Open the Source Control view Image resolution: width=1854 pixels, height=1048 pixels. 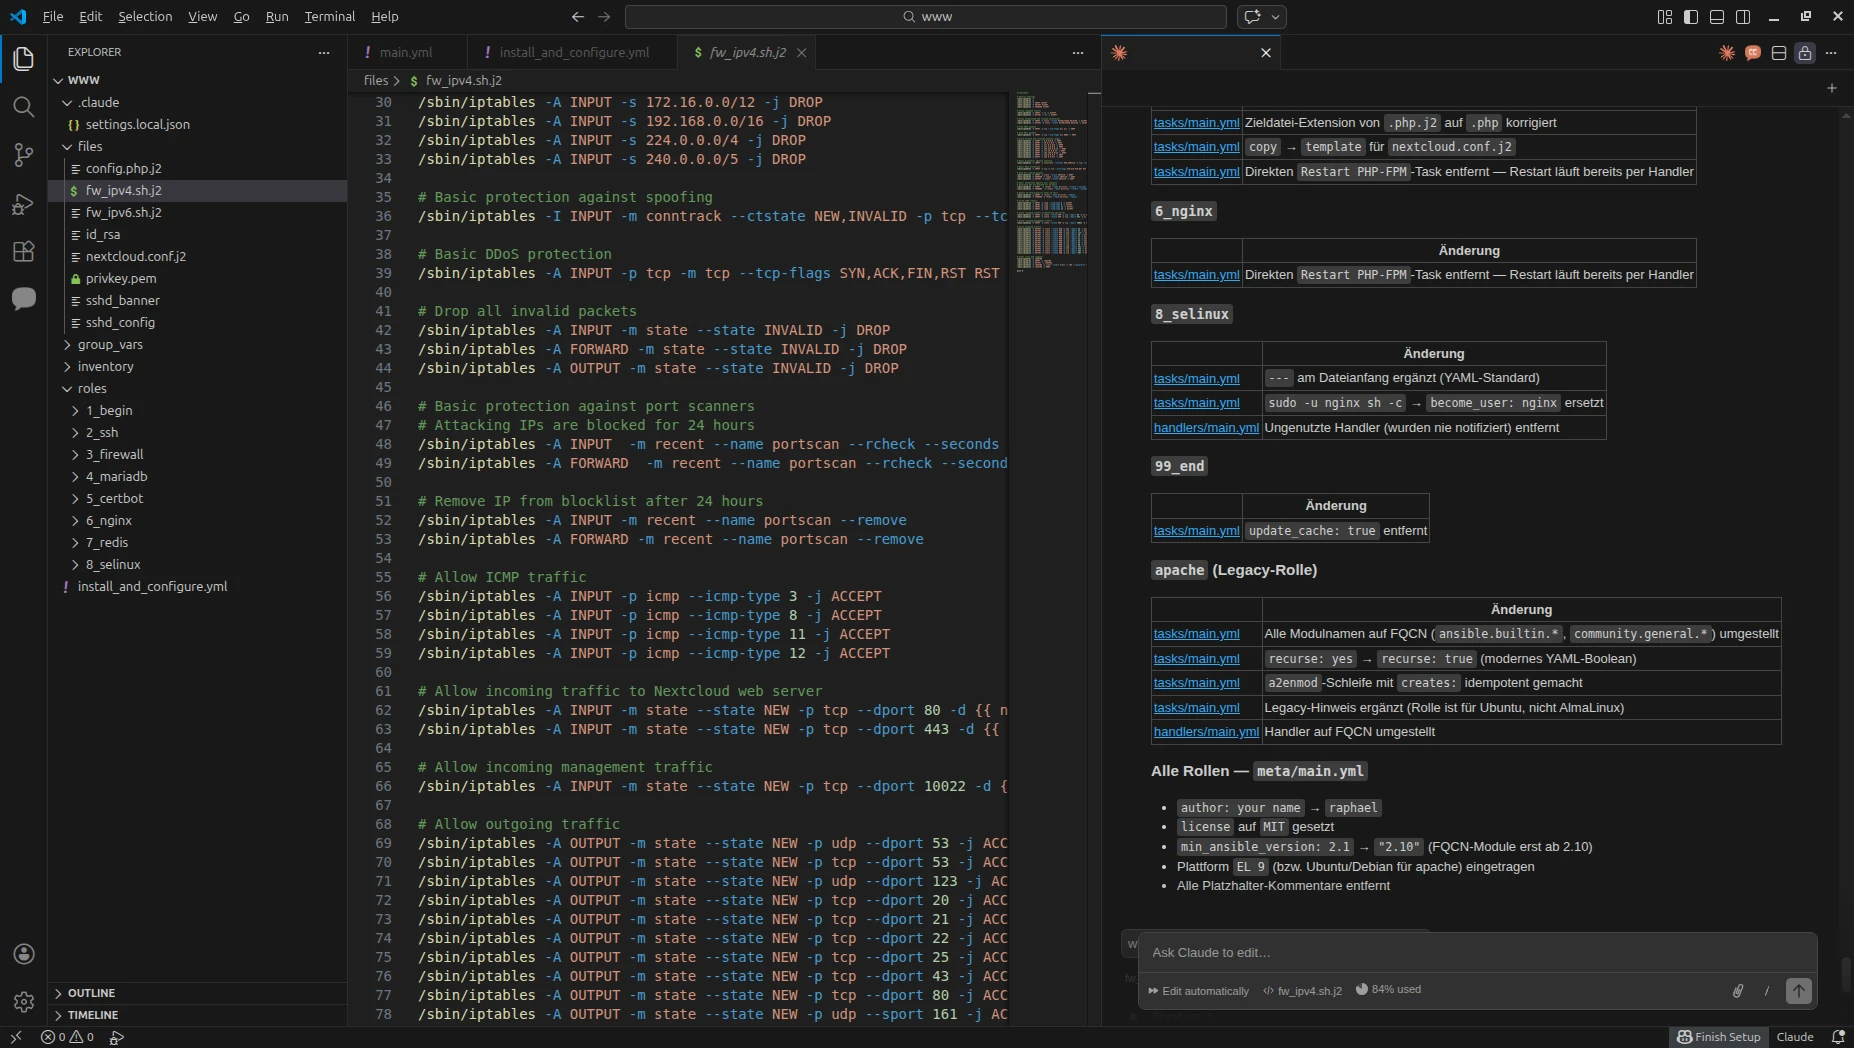(23, 155)
